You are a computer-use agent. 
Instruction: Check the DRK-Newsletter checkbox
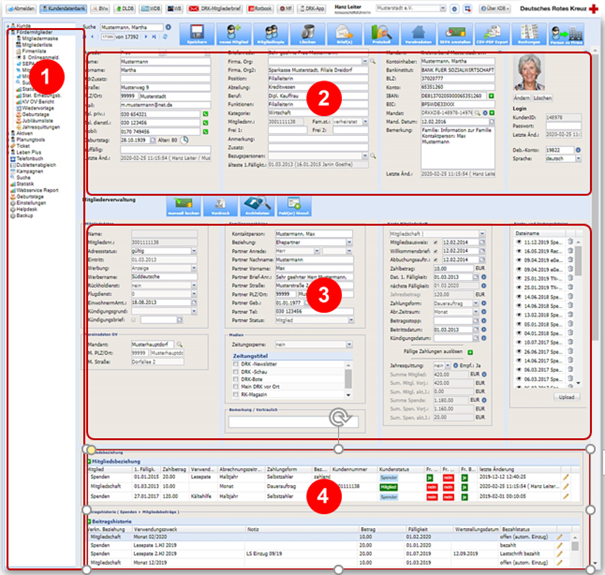point(236,366)
